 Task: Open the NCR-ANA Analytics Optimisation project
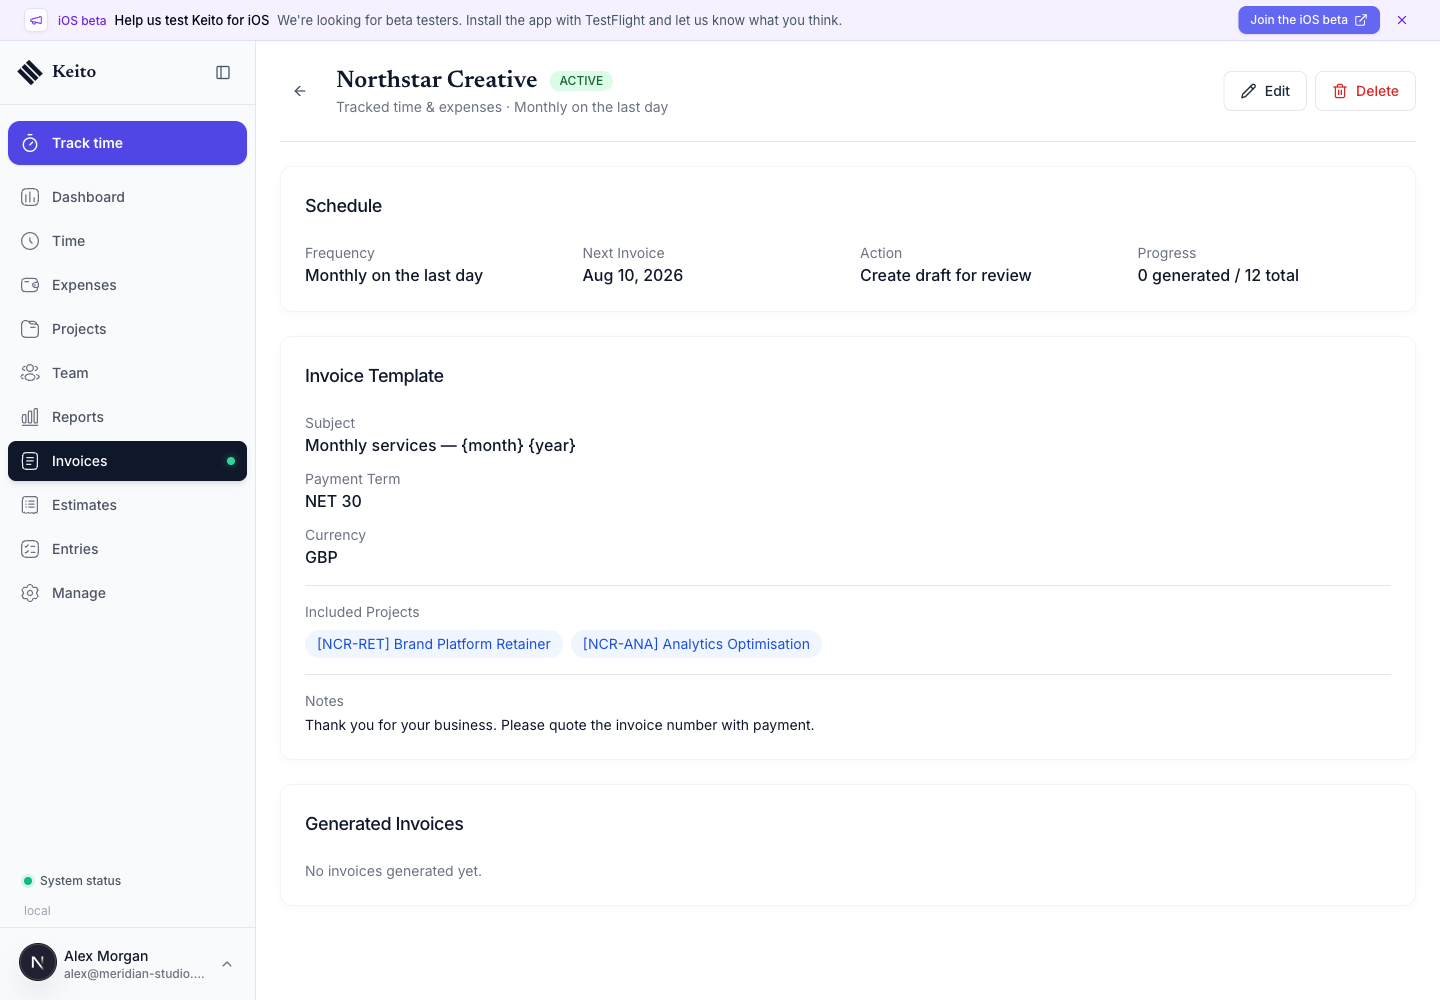coord(696,644)
